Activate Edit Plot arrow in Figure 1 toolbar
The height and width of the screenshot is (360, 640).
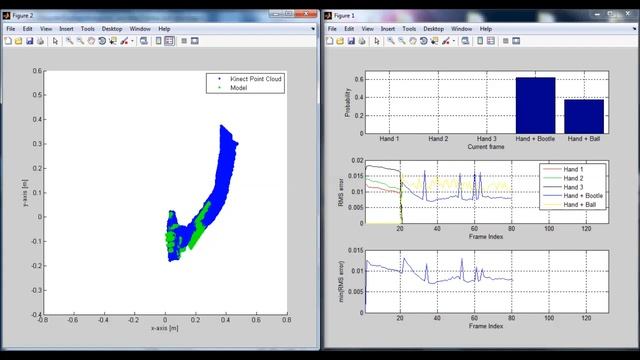click(377, 41)
